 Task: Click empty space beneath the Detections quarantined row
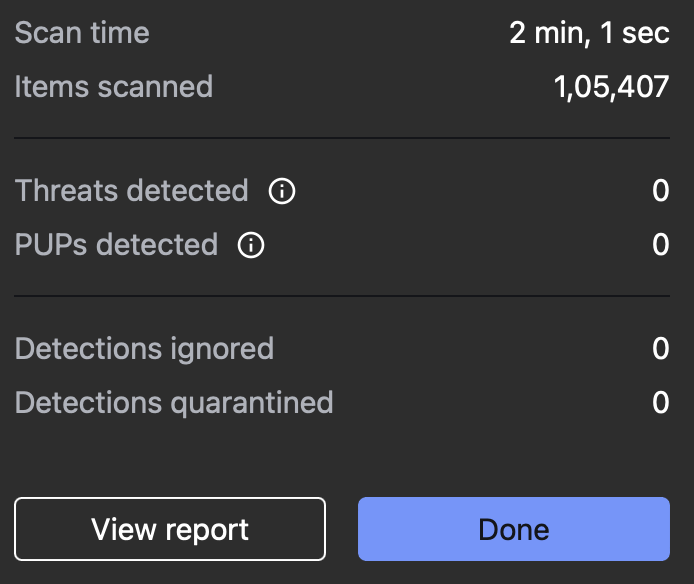pyautogui.click(x=341, y=455)
